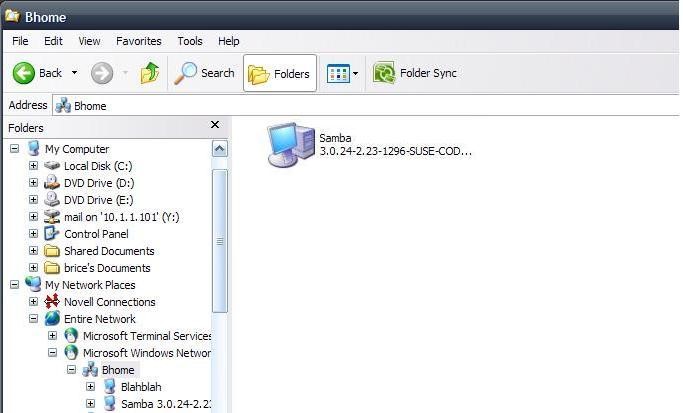Viewport: 683px width, 413px height.
Task: Click the Bhome title bar folder icon
Action: coord(13,16)
